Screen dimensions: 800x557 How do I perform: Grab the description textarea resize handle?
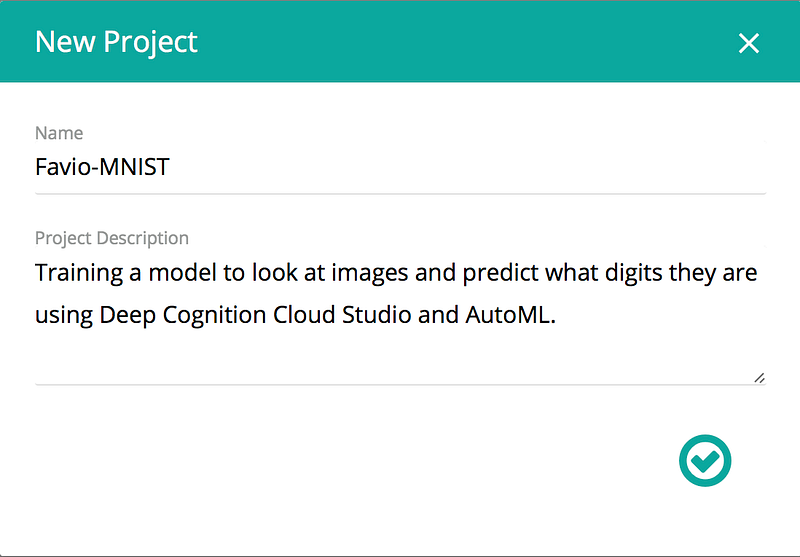[759, 377]
